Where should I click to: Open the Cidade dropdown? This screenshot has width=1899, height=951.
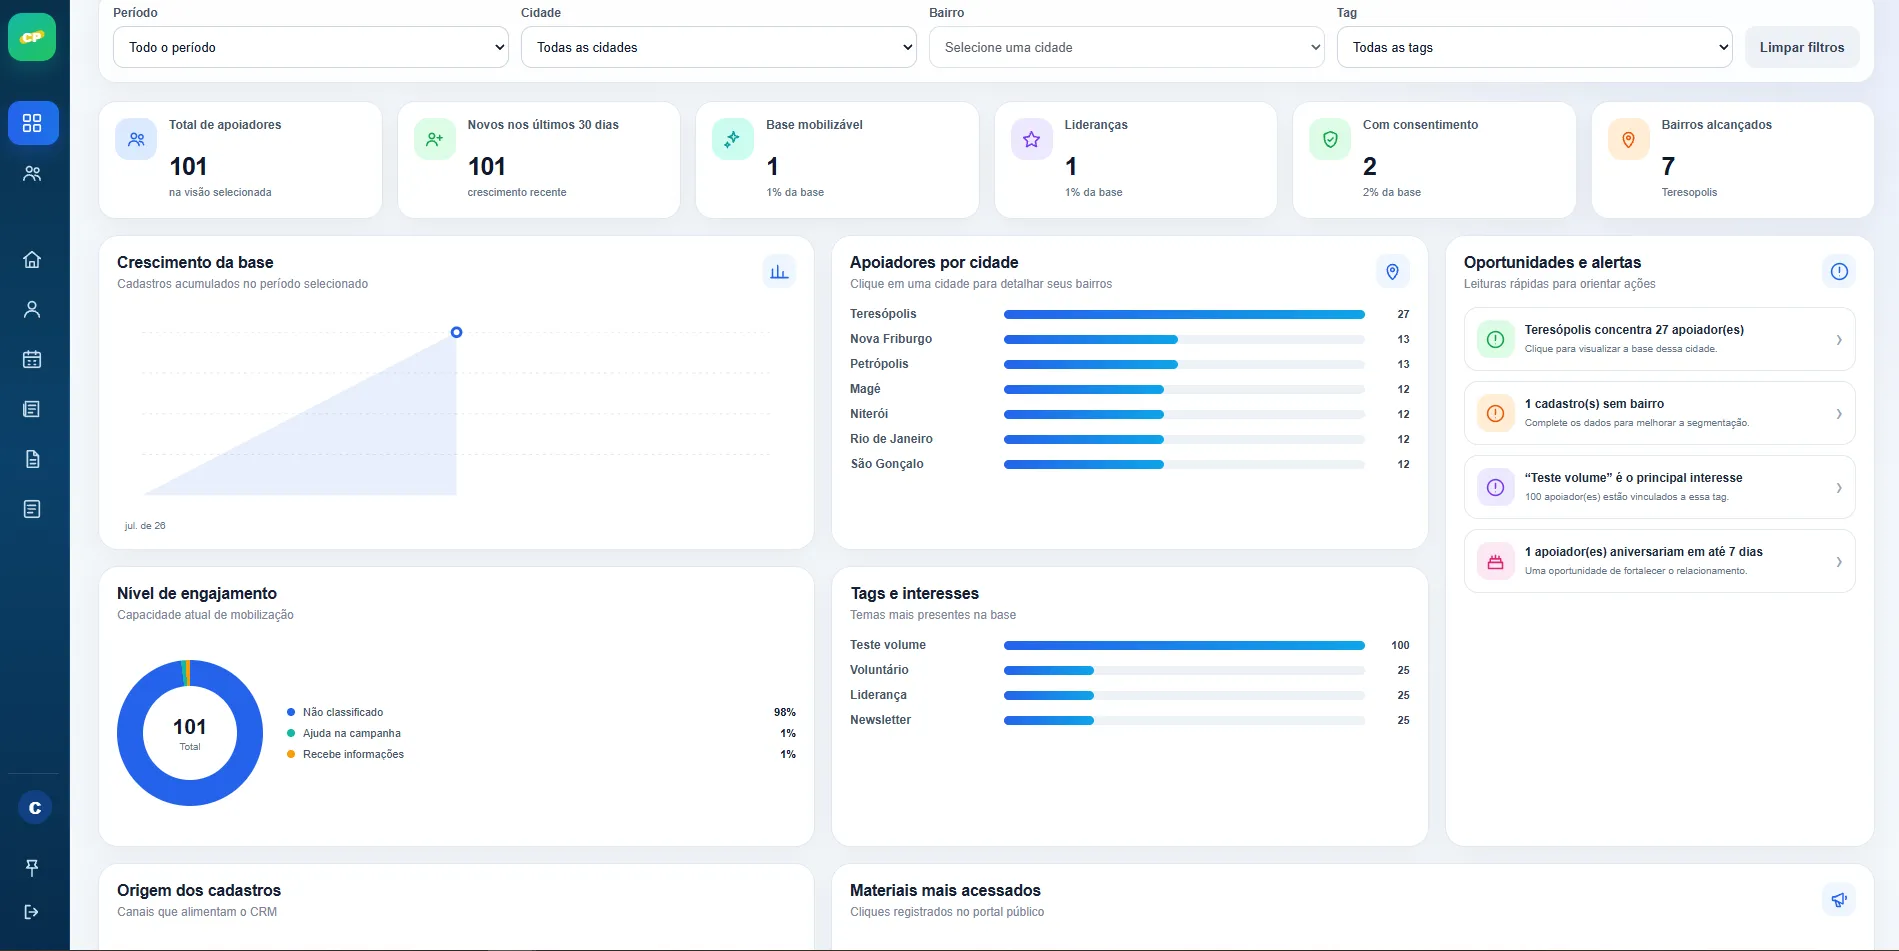(718, 47)
